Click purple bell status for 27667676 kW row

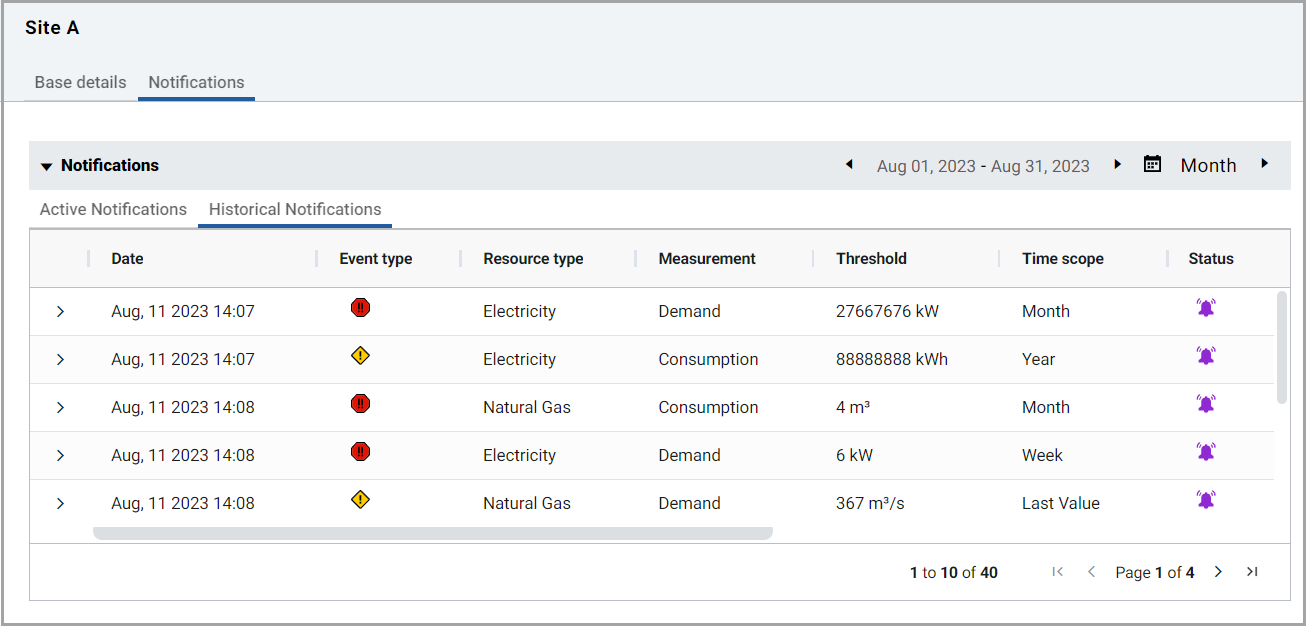point(1206,308)
